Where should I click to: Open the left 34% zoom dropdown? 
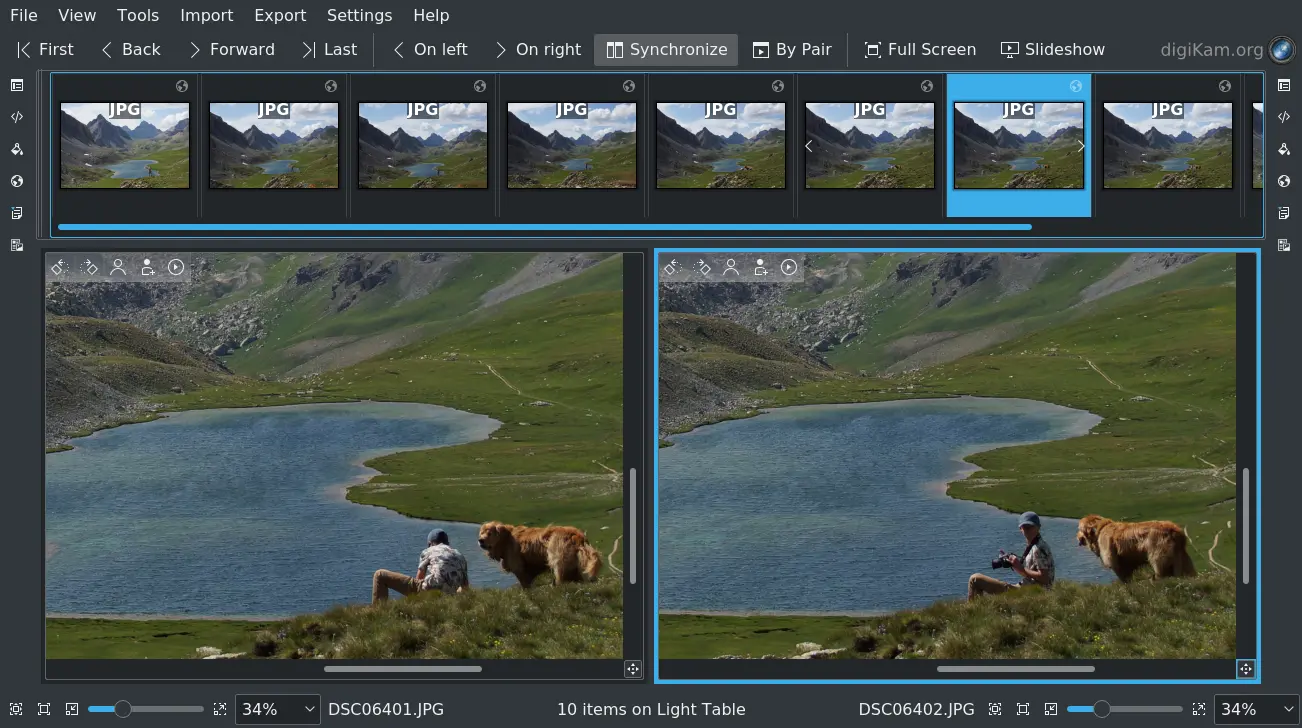point(277,709)
